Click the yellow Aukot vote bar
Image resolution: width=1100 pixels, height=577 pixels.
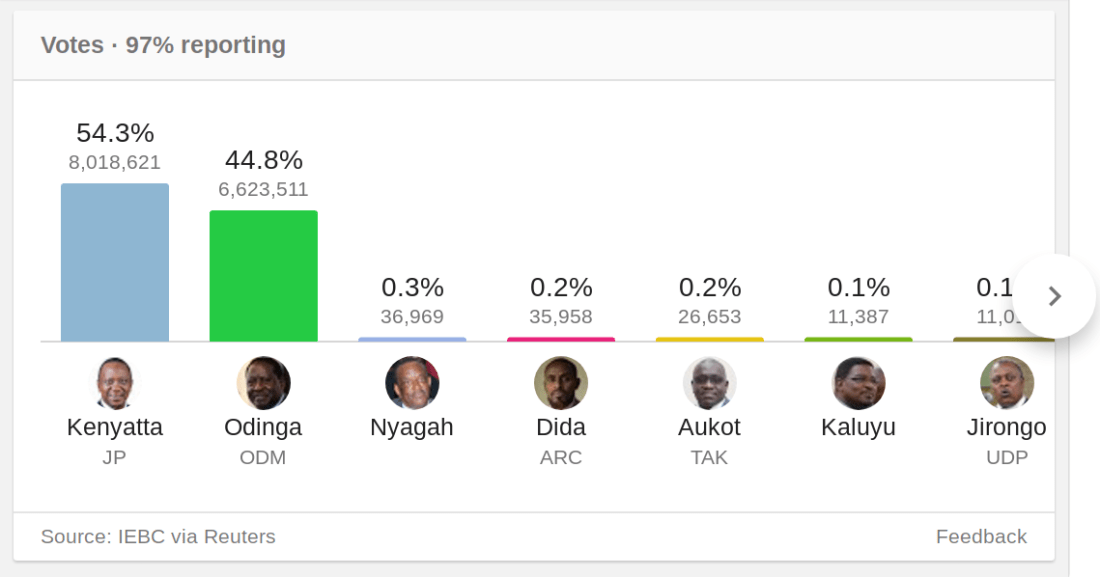(710, 339)
